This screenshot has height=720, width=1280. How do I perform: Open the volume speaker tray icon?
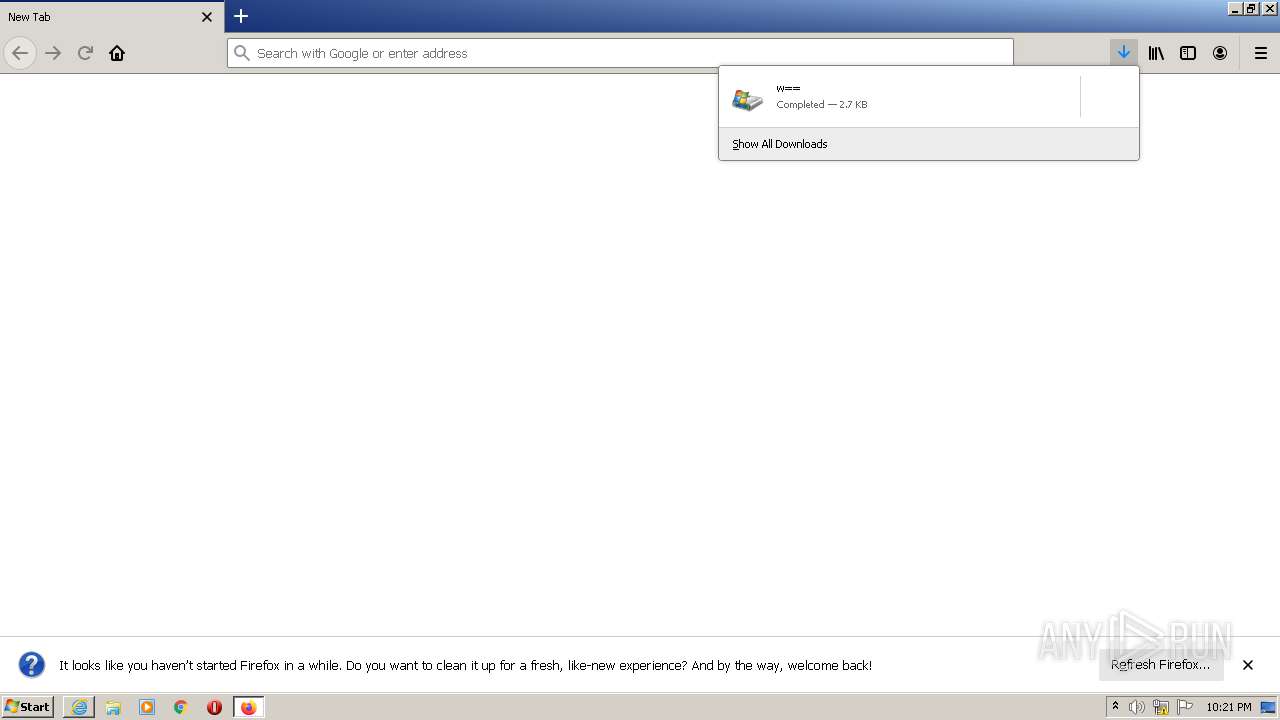tap(1137, 707)
